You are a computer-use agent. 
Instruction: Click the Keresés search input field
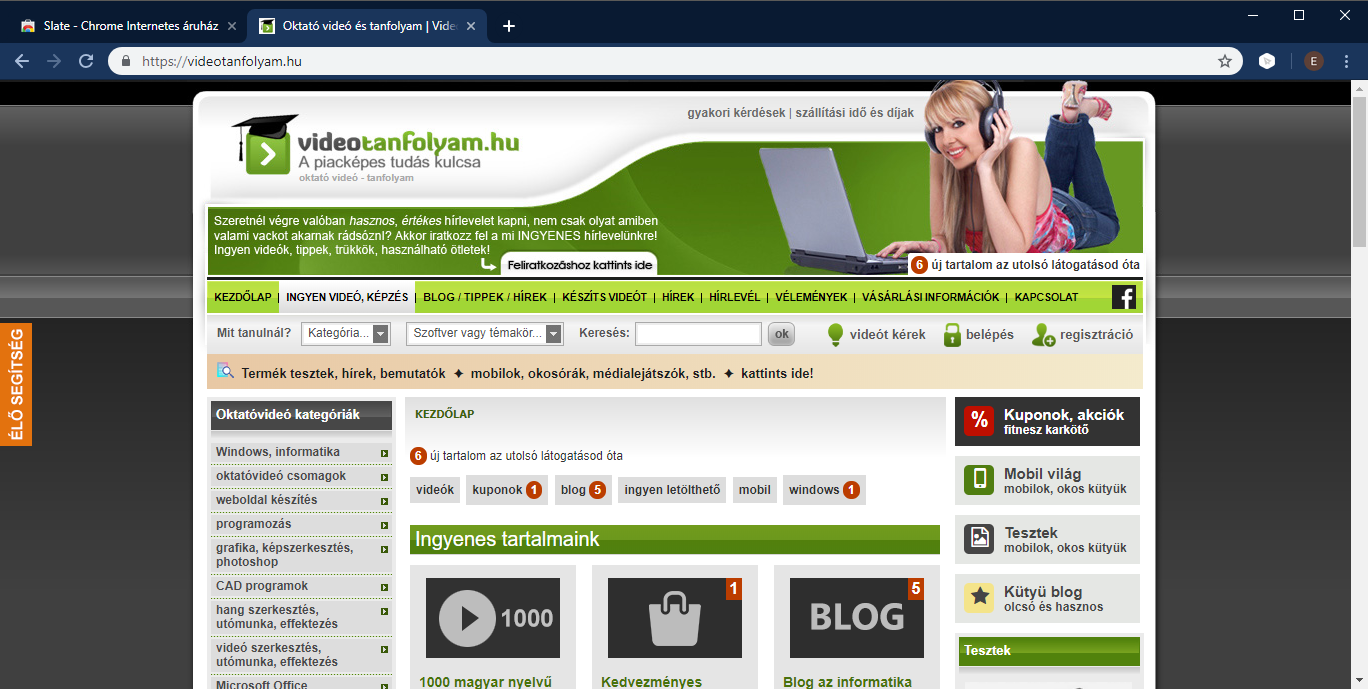(x=698, y=334)
